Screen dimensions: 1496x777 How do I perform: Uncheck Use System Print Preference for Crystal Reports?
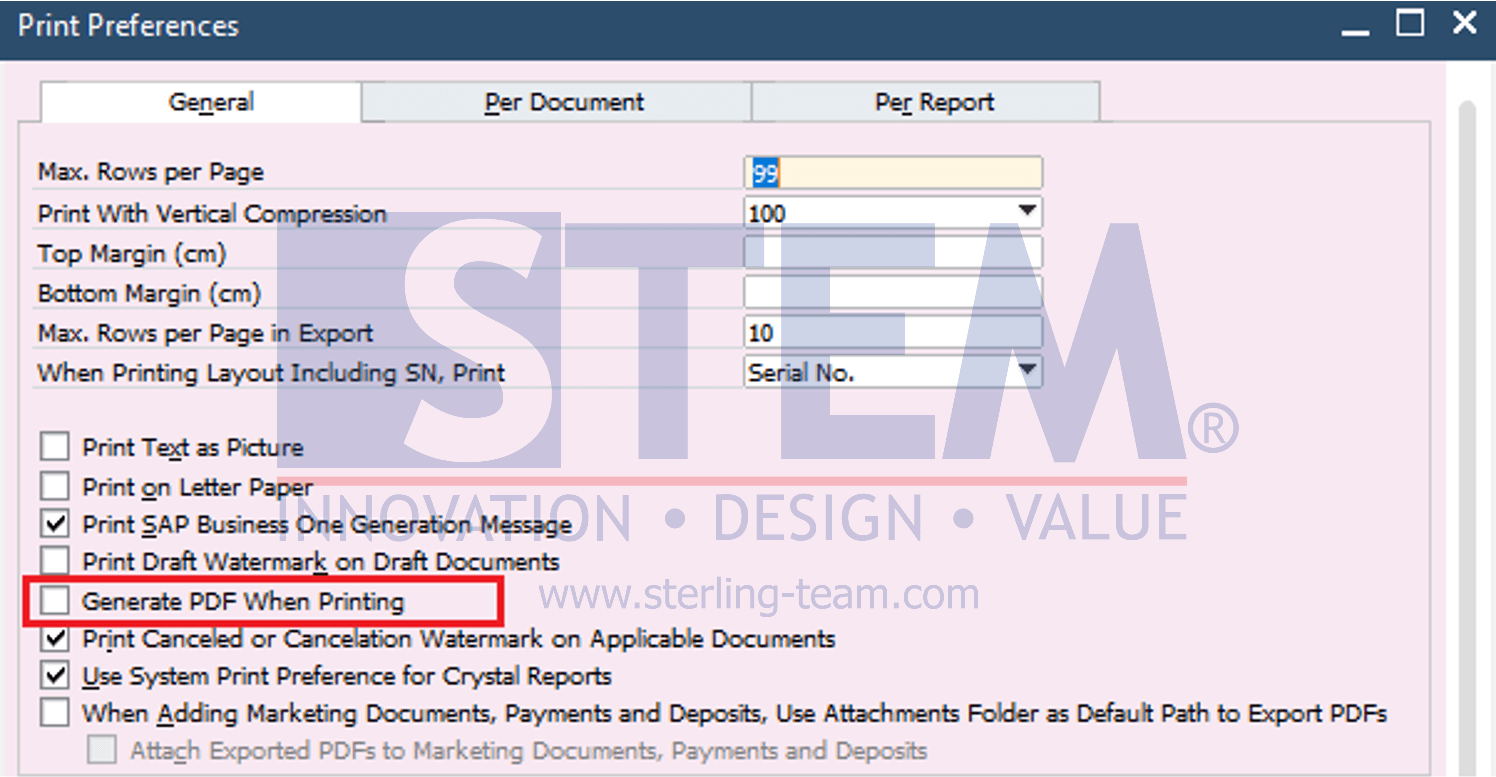55,676
